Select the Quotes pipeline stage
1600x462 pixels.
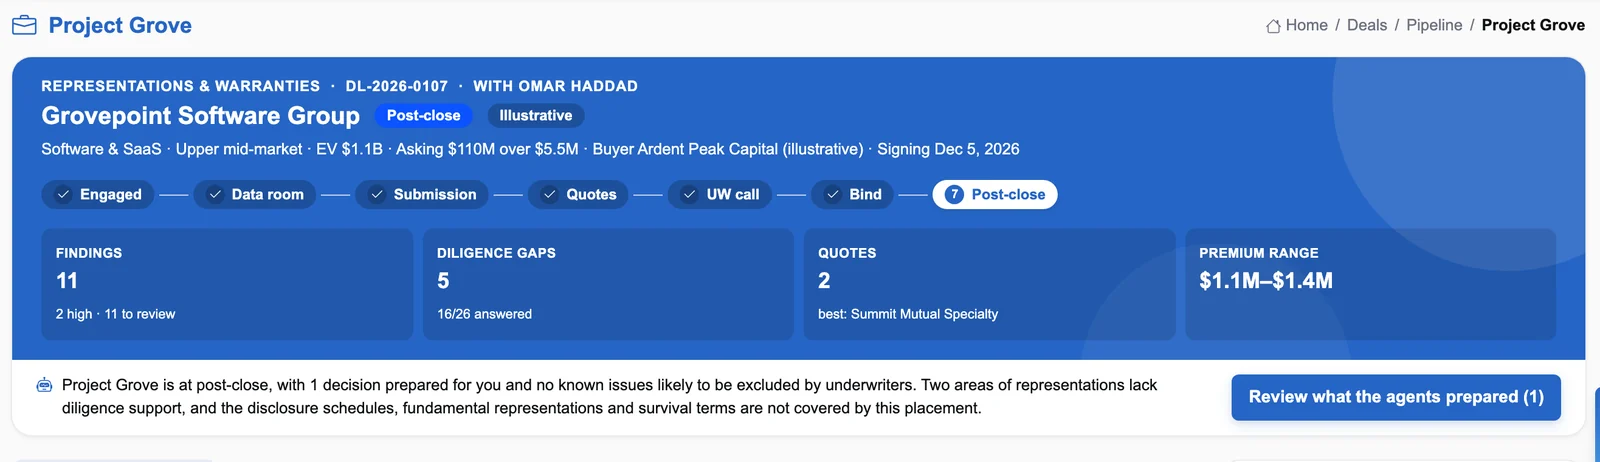point(578,195)
